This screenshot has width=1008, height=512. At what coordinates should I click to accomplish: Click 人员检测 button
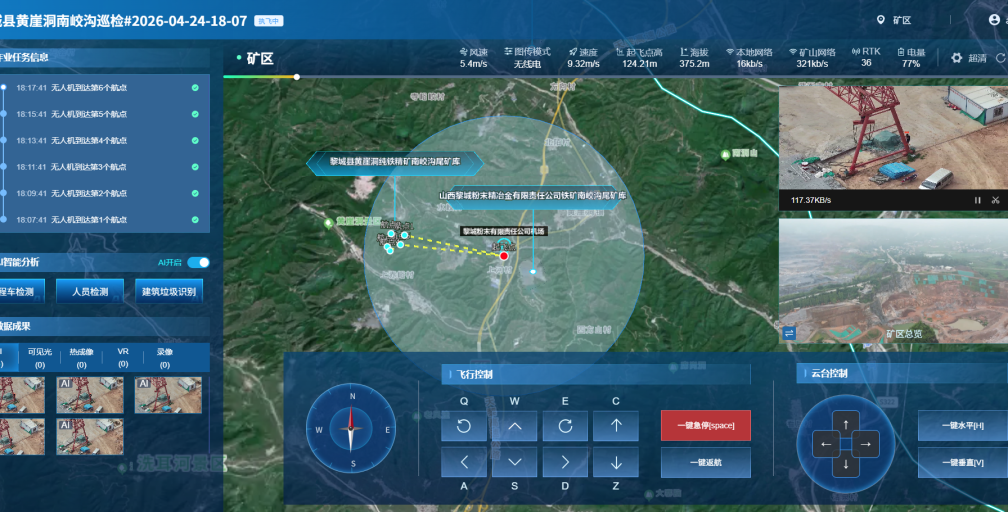90,291
